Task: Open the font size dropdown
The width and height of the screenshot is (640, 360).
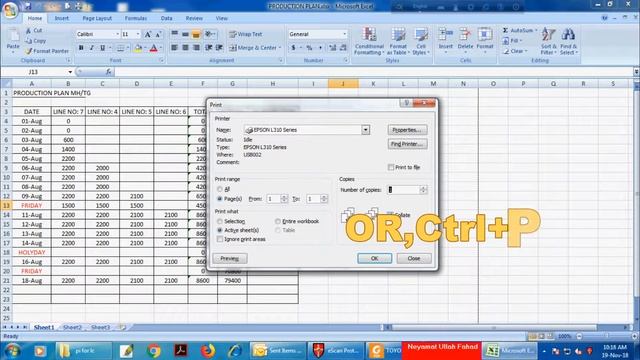Action: [138, 34]
